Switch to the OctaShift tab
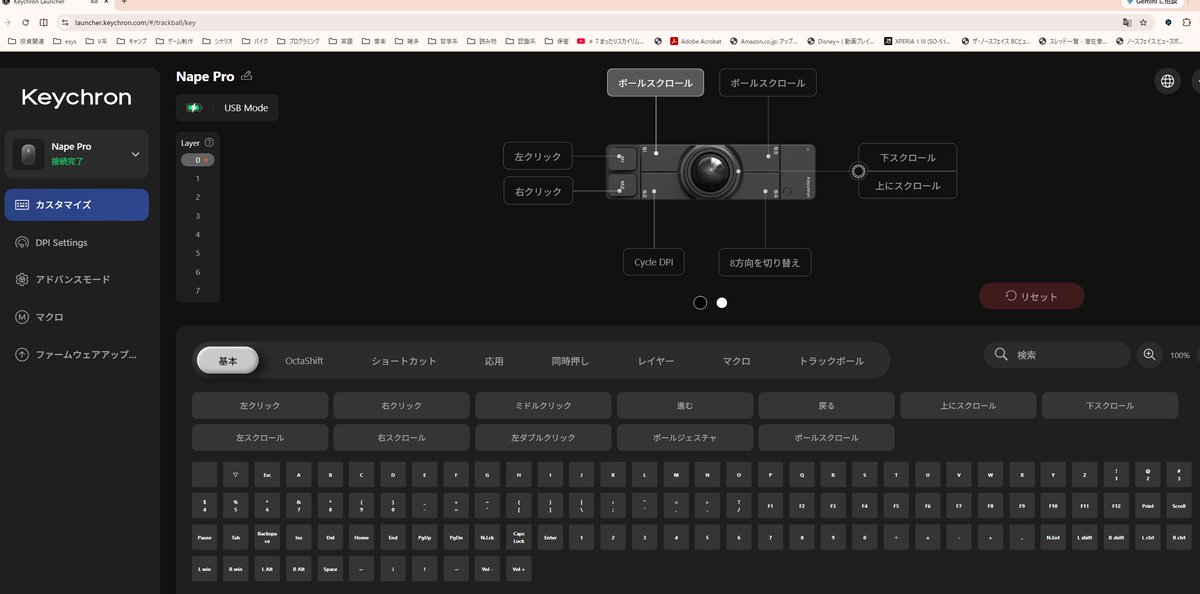The height and width of the screenshot is (594, 1200). point(304,361)
